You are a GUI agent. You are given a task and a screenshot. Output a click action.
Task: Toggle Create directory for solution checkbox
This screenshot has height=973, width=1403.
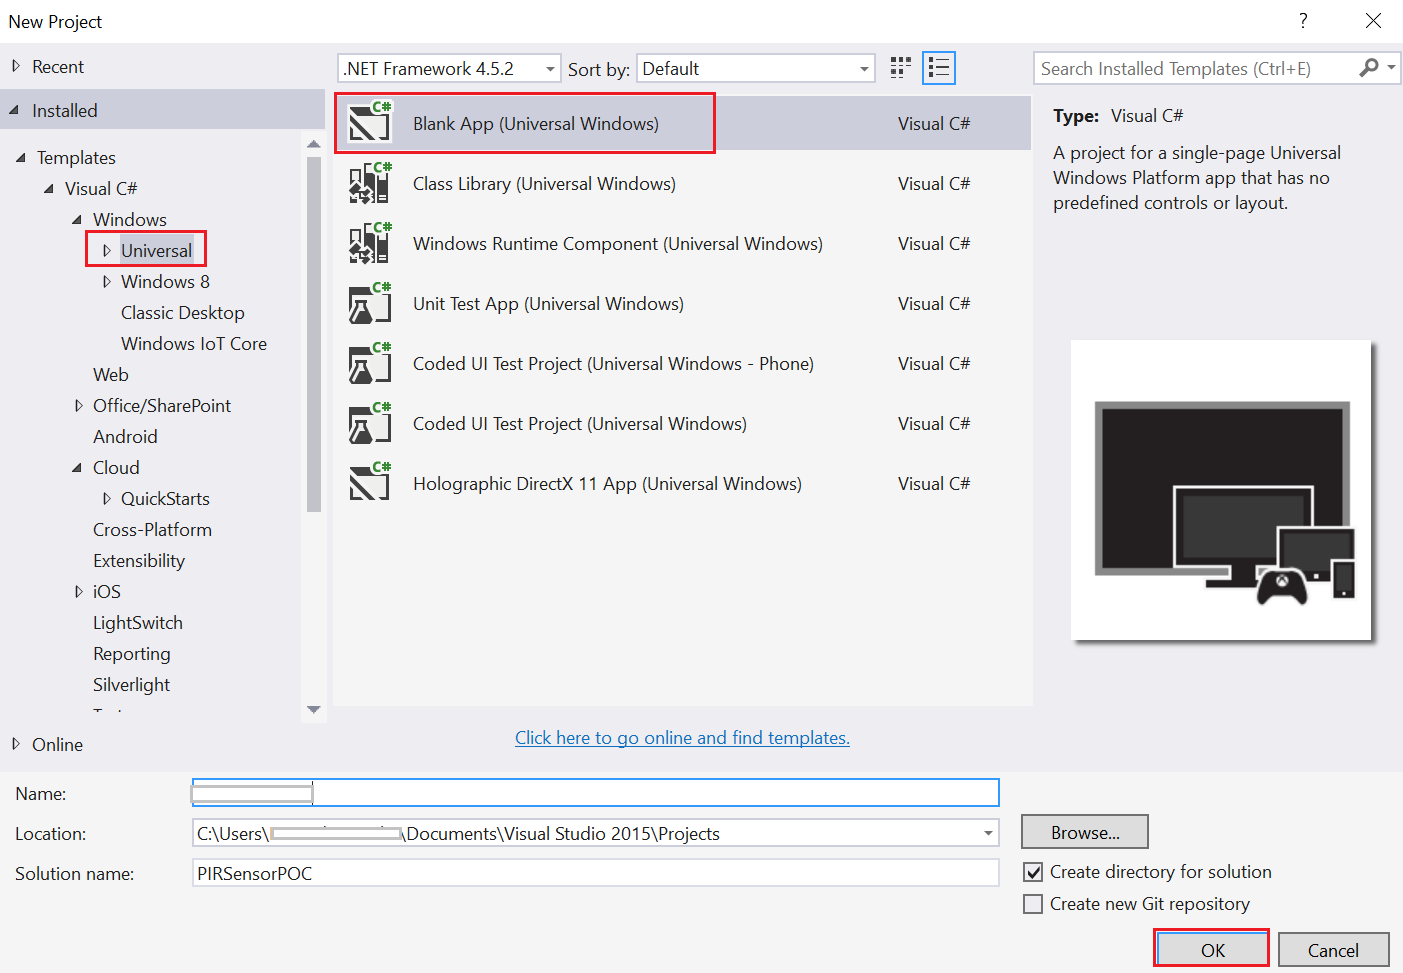point(1033,872)
